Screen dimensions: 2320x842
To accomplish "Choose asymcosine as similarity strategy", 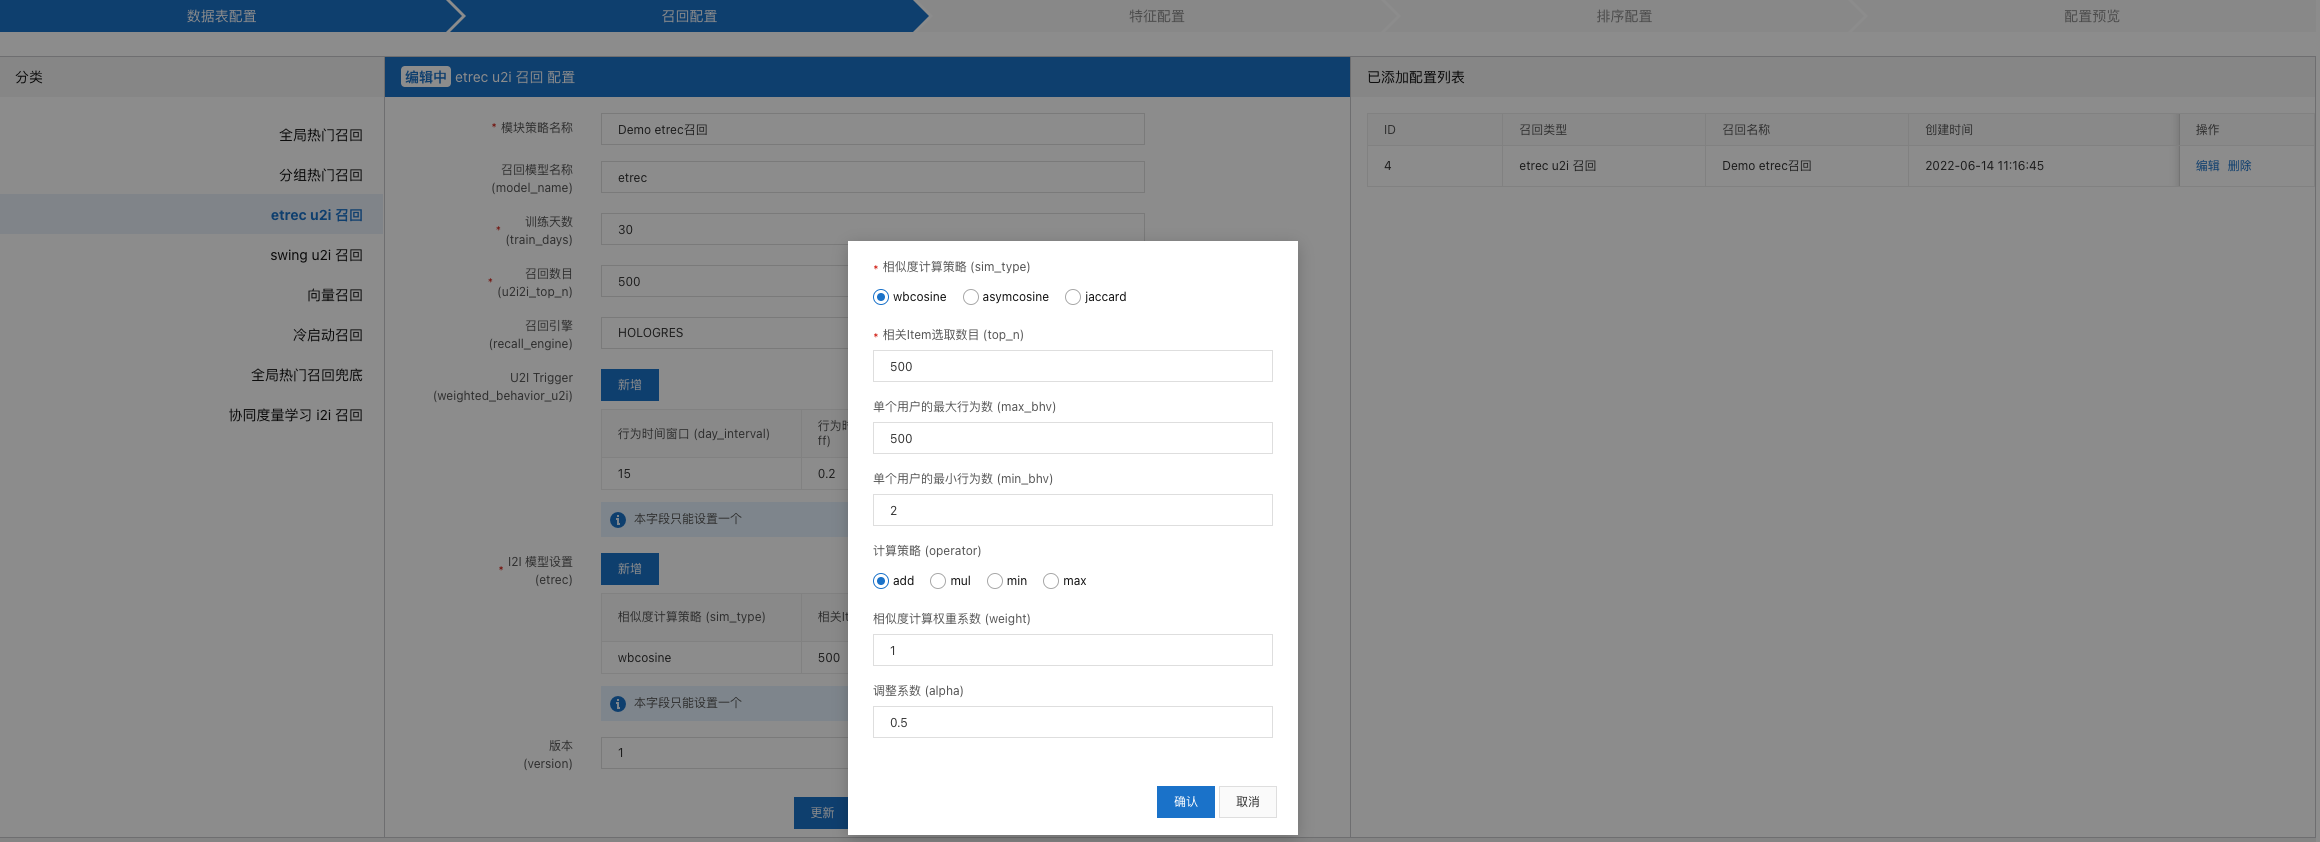I will coord(970,297).
